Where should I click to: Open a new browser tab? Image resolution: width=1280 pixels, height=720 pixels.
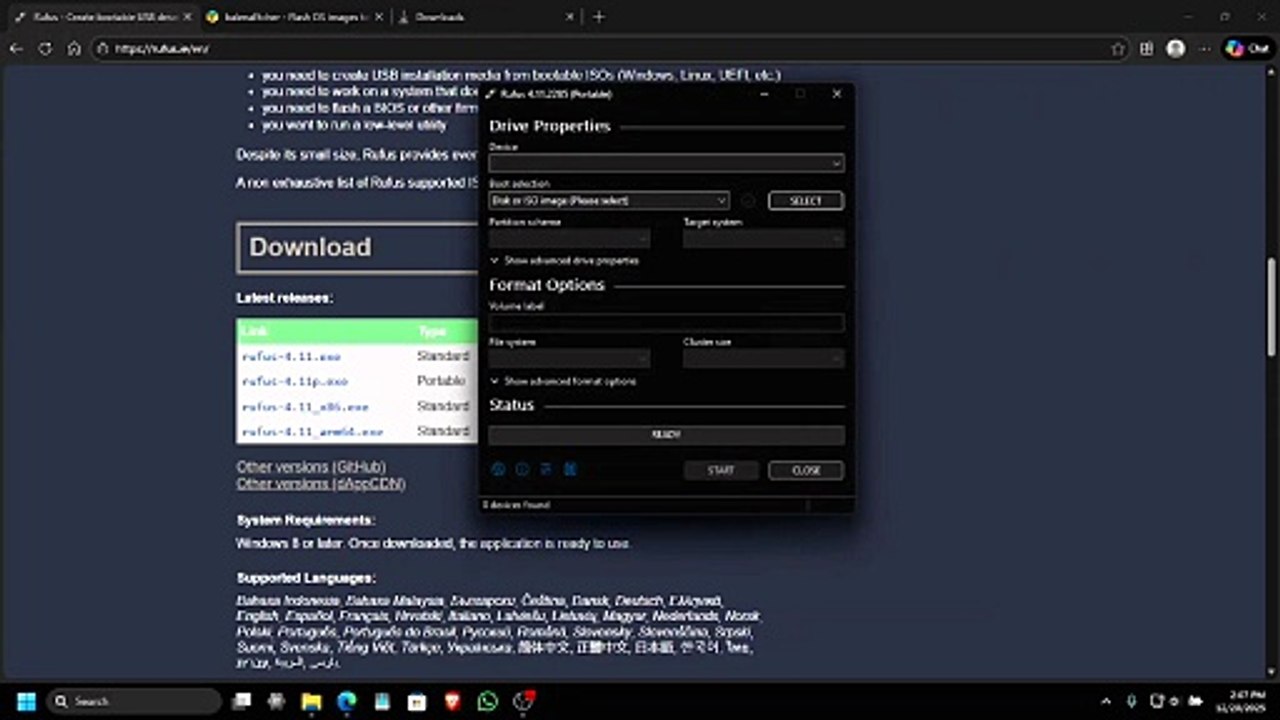(x=599, y=17)
